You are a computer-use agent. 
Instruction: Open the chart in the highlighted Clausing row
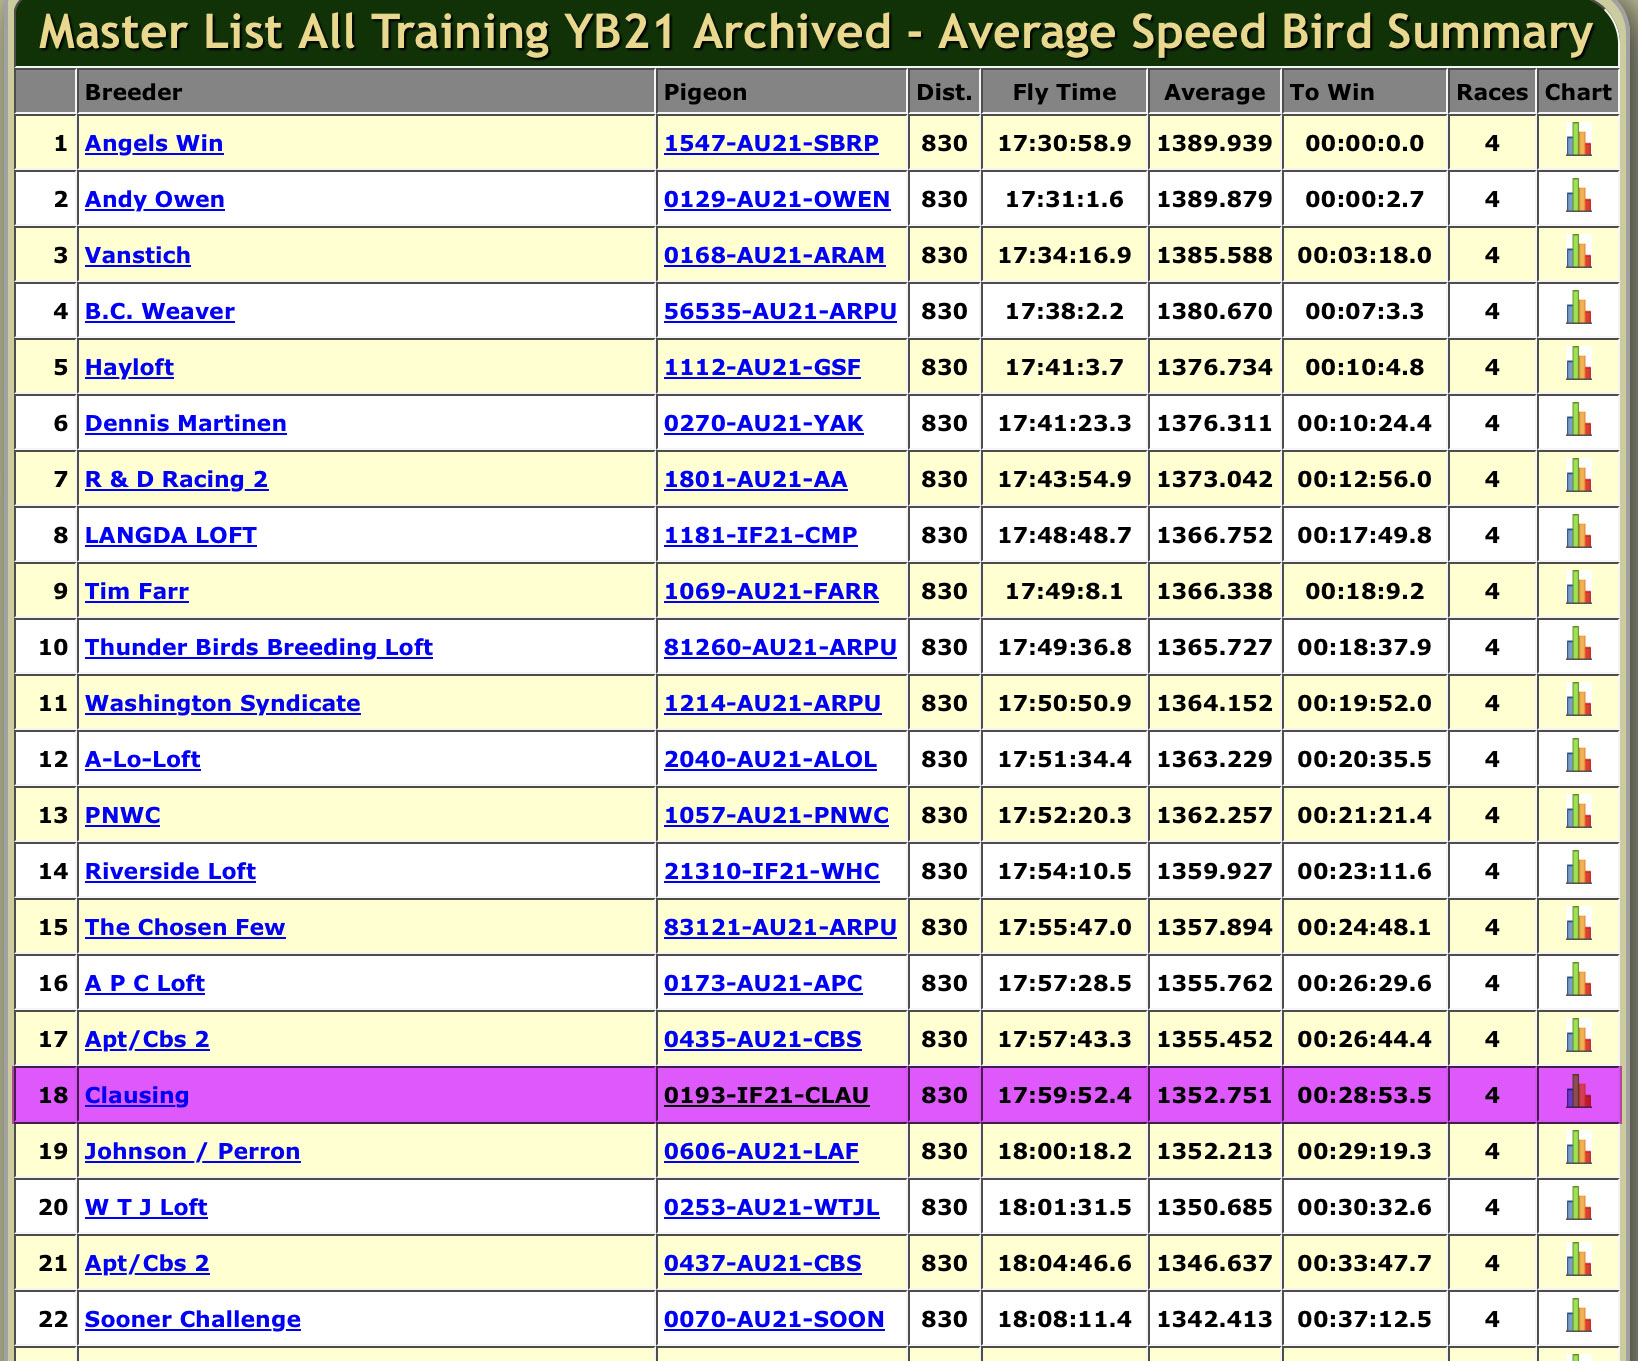pyautogui.click(x=1578, y=1094)
